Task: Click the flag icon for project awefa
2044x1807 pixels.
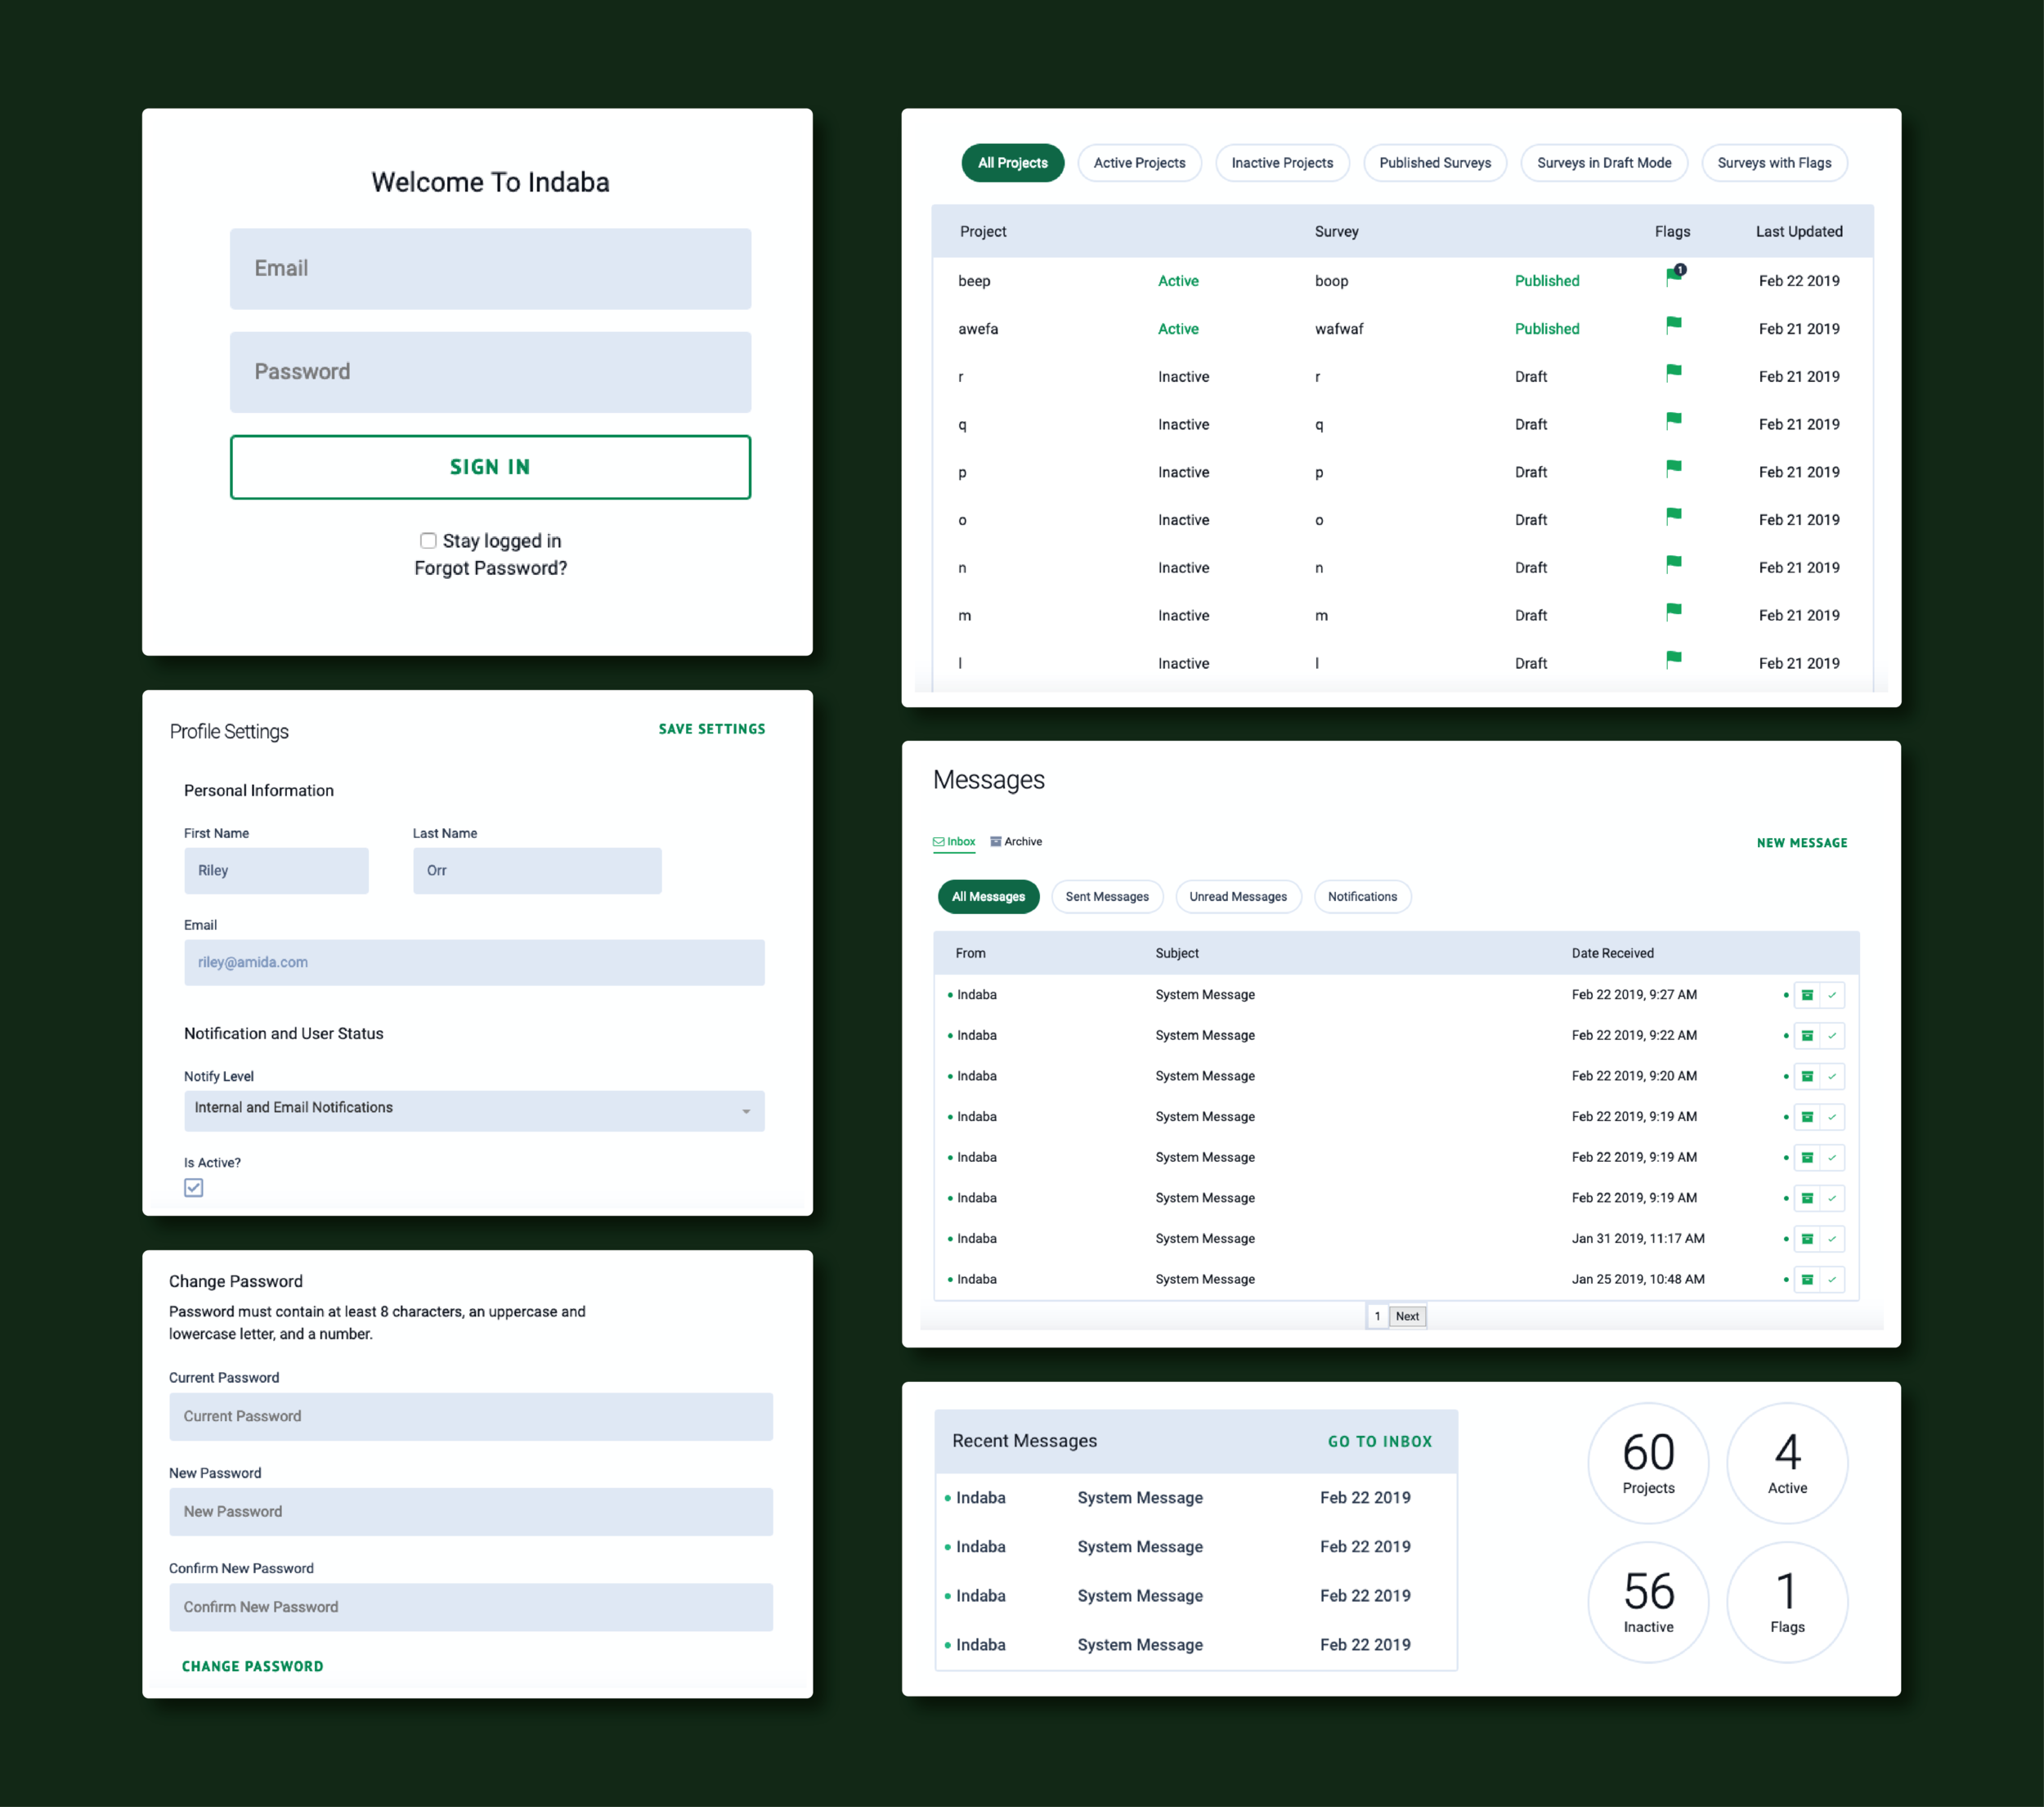Action: [x=1673, y=325]
